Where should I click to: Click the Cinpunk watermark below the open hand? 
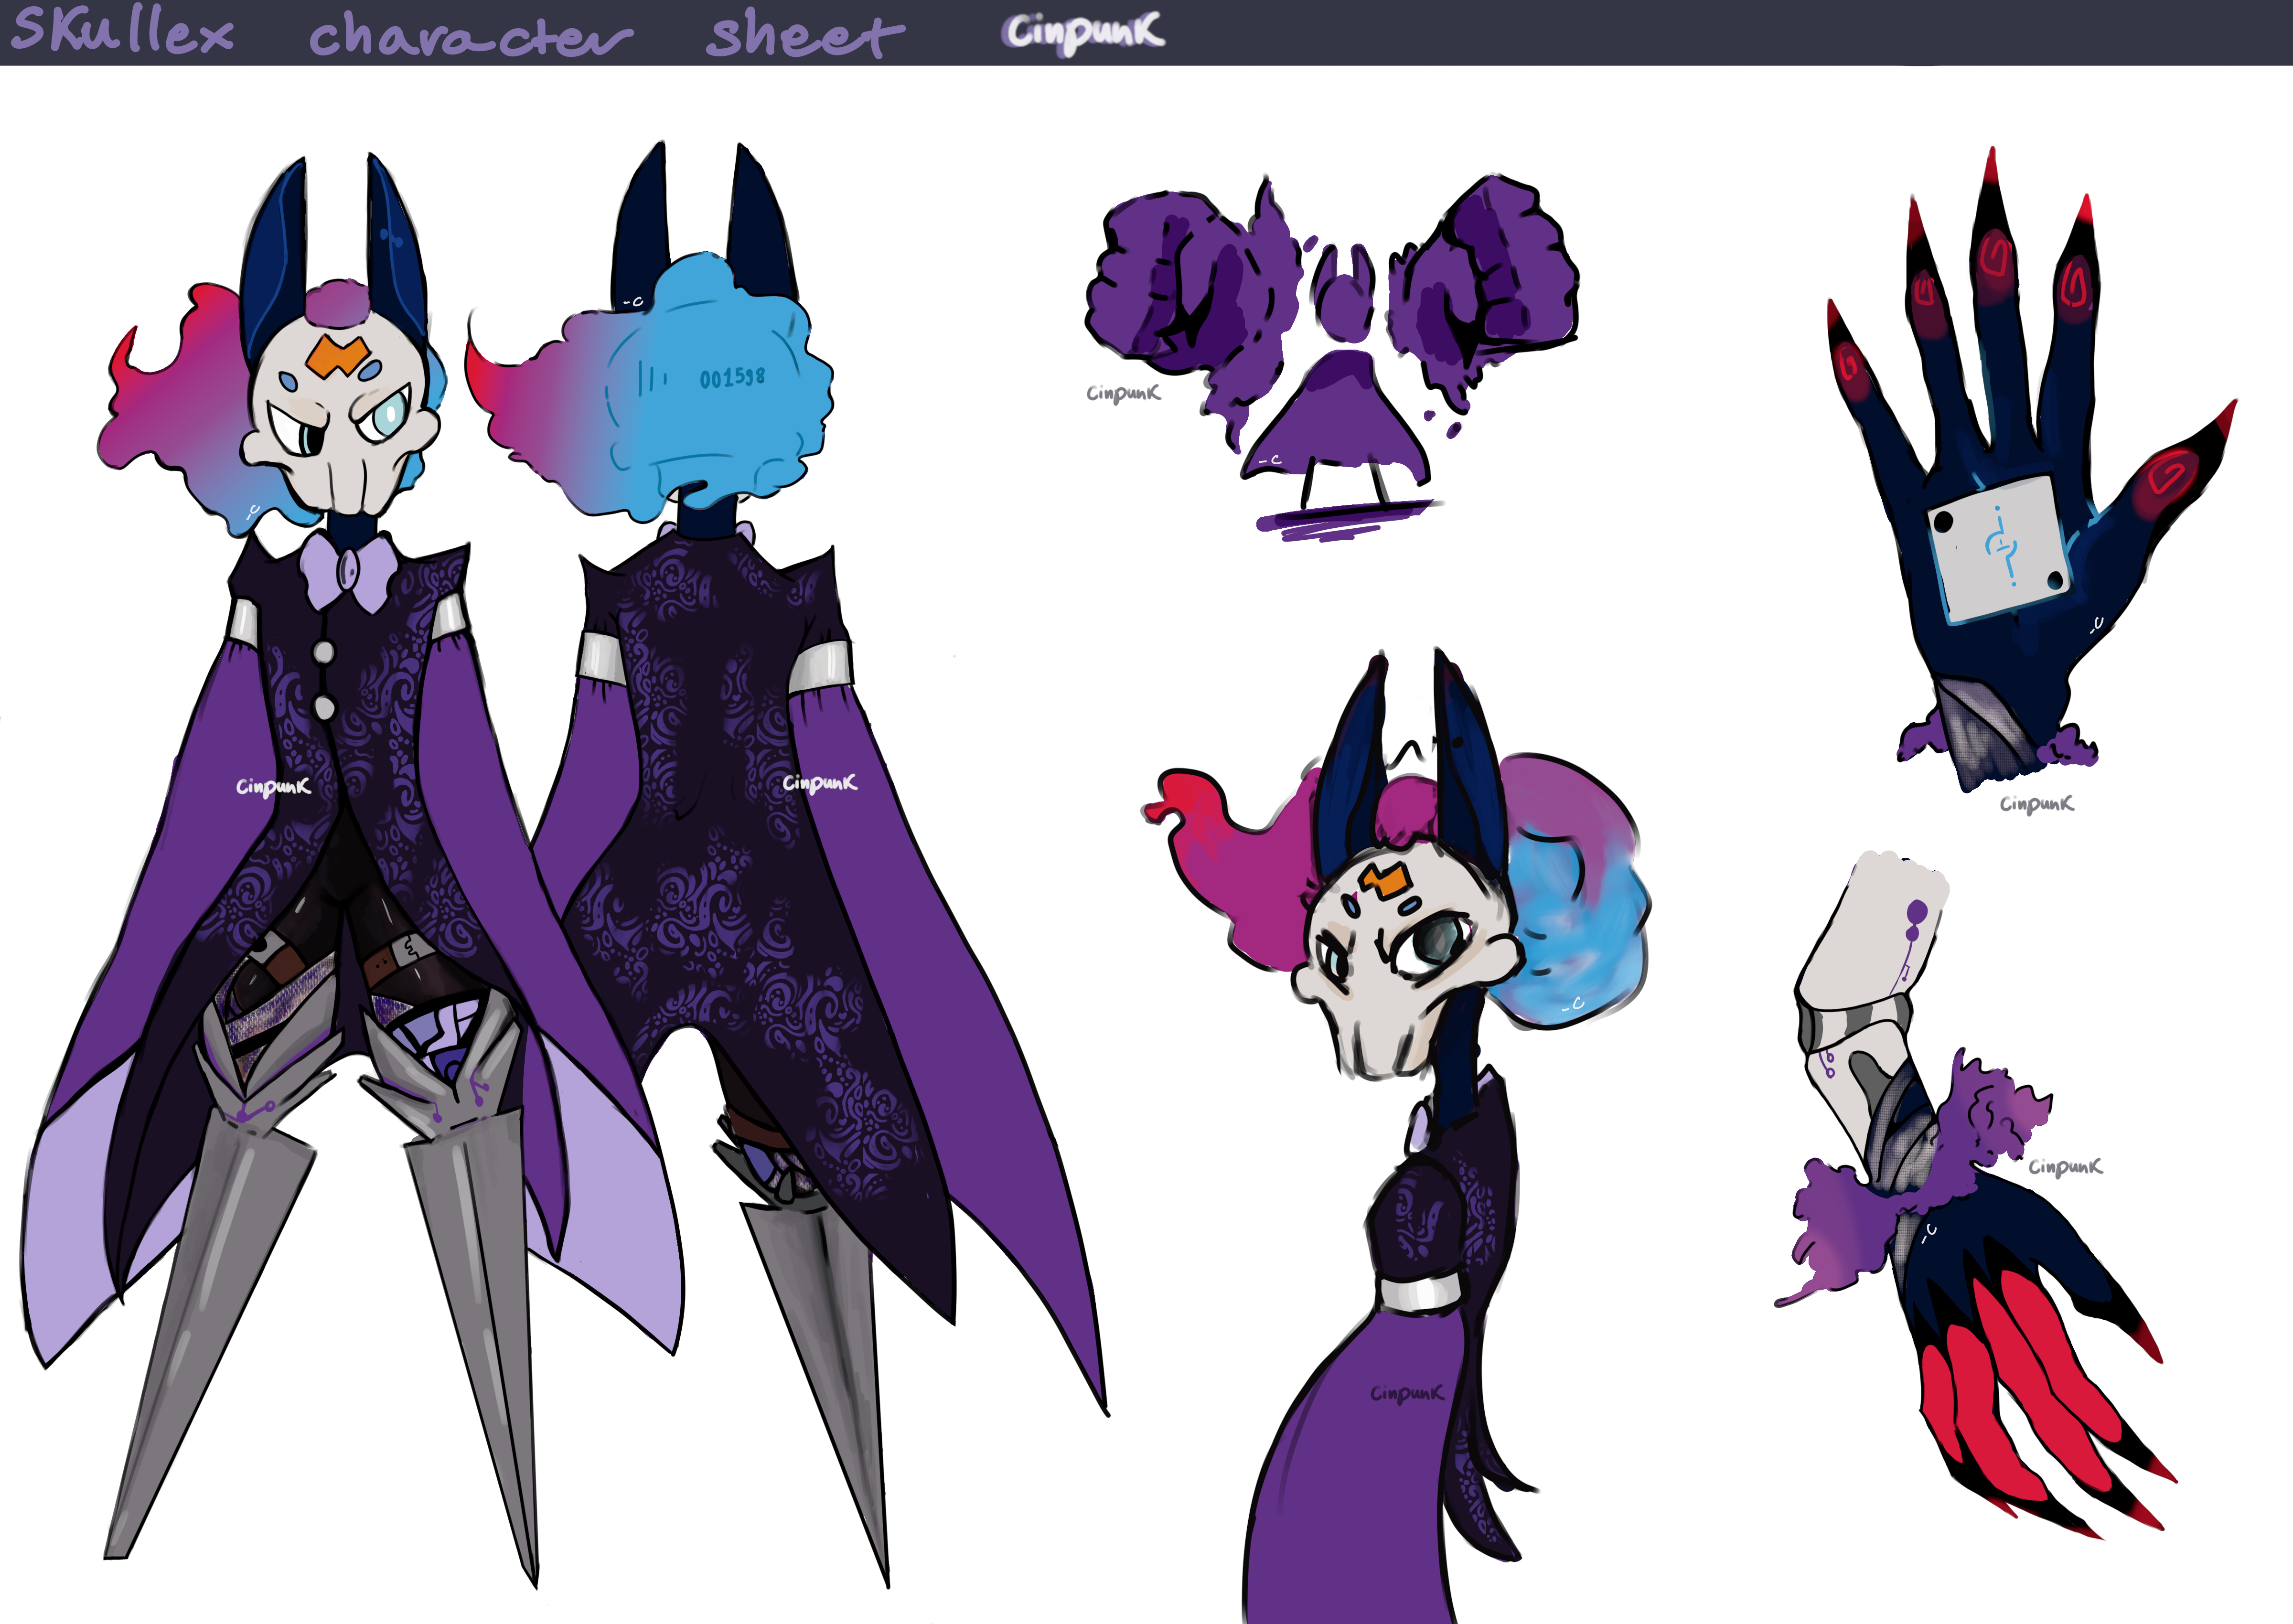[2036, 803]
